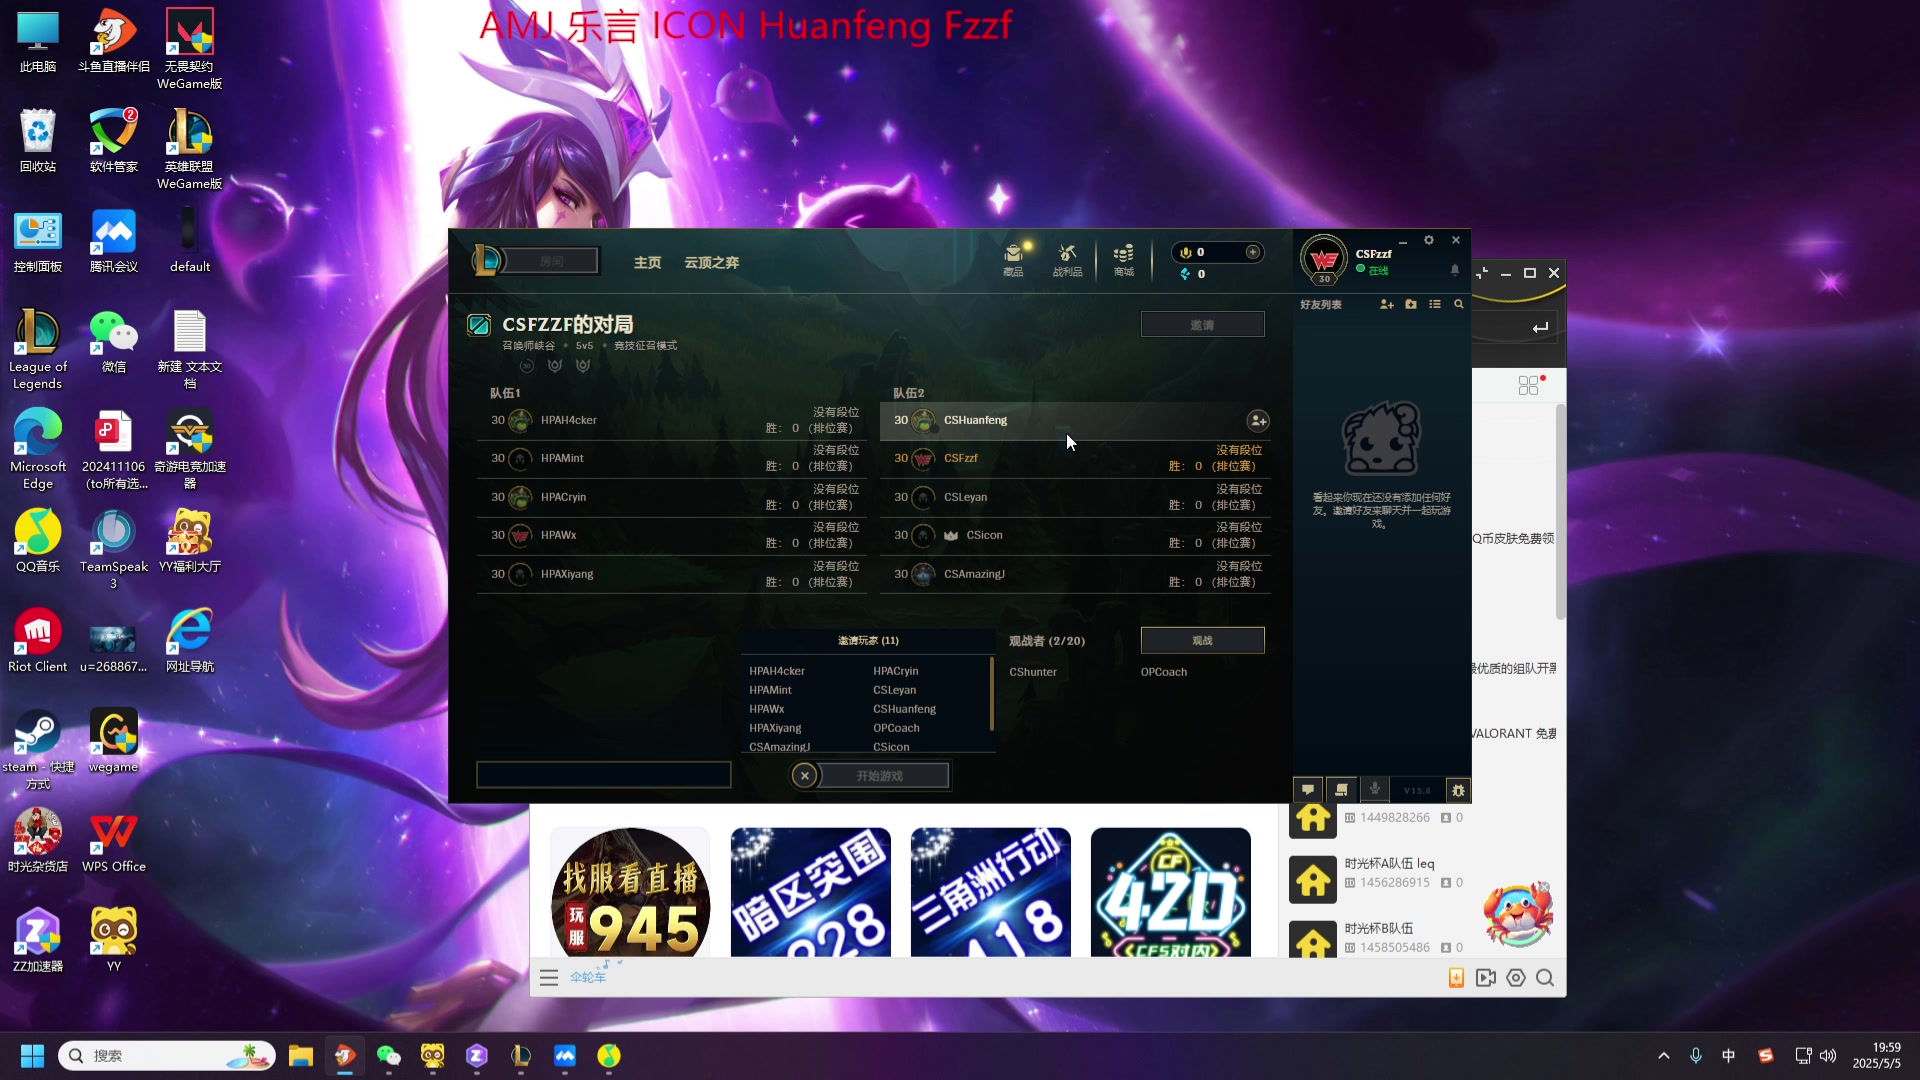Click the 邀请 invite button
This screenshot has height=1080, width=1920.
point(1202,325)
